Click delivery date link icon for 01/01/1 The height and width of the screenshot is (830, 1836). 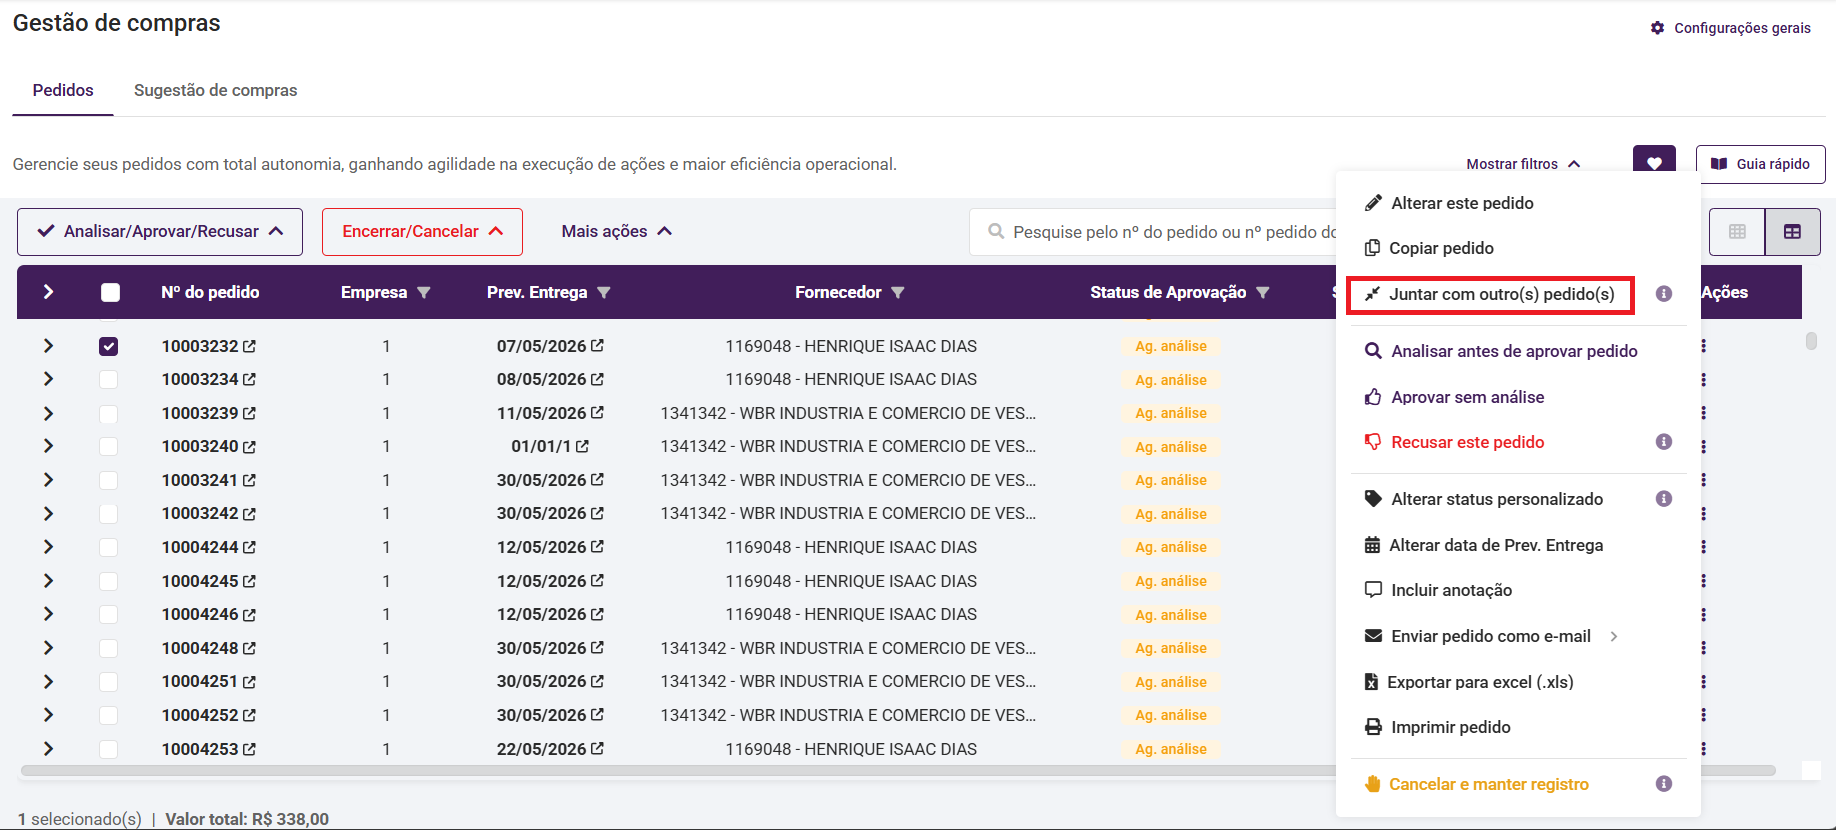(x=582, y=446)
